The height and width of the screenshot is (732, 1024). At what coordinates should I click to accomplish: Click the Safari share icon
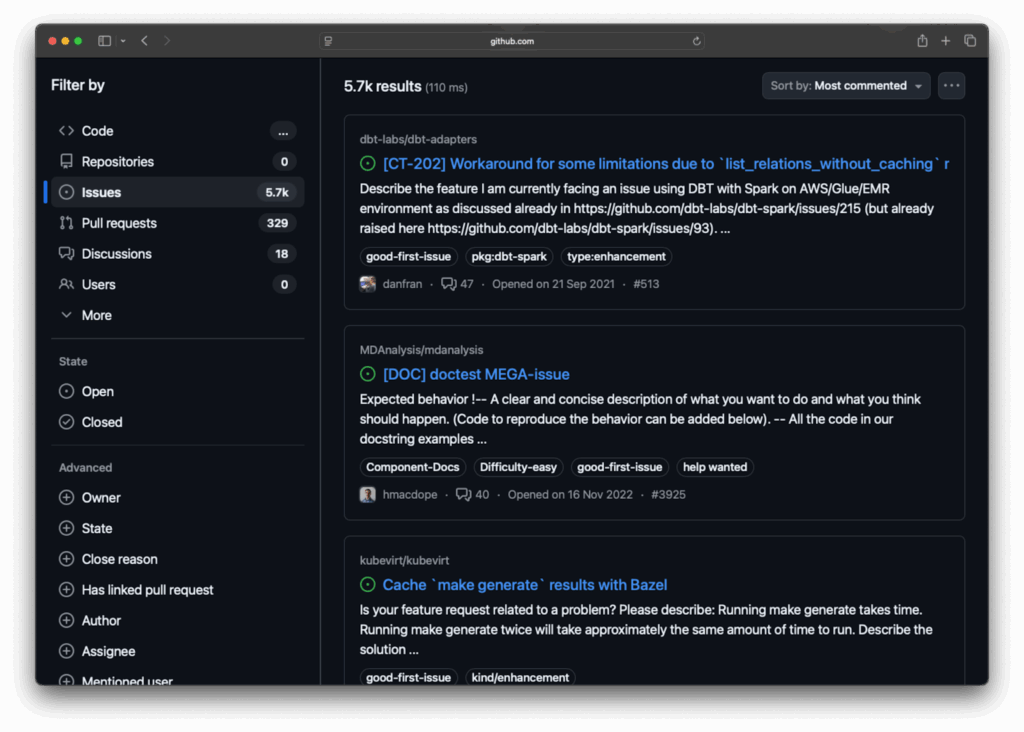(x=922, y=41)
